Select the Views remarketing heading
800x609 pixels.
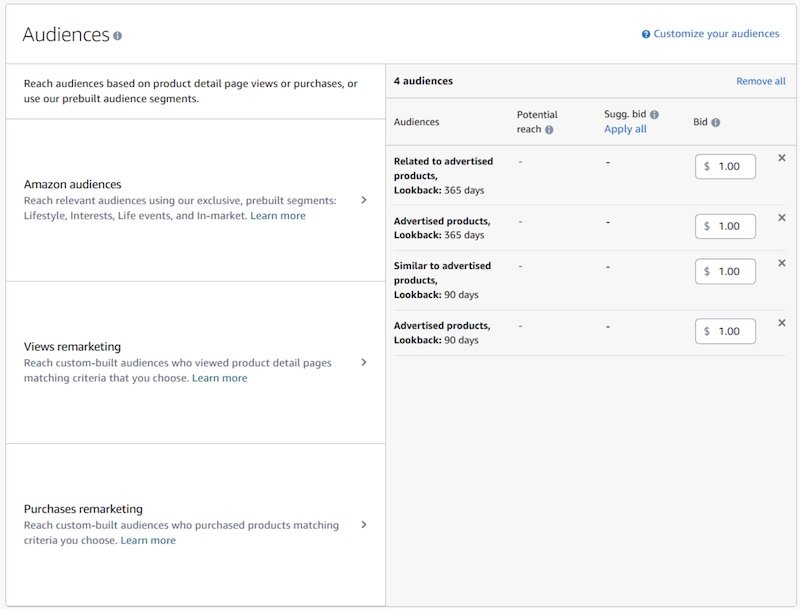coord(72,347)
